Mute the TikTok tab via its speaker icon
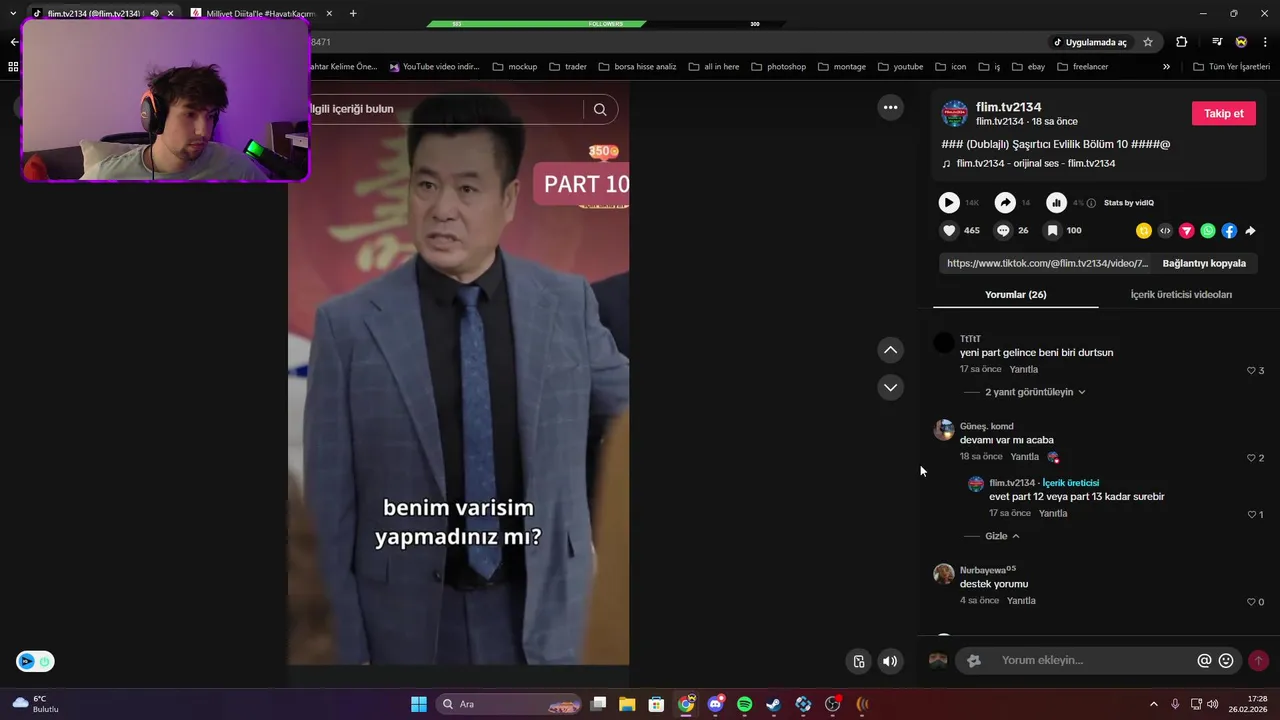The image size is (1280, 720). [154, 13]
